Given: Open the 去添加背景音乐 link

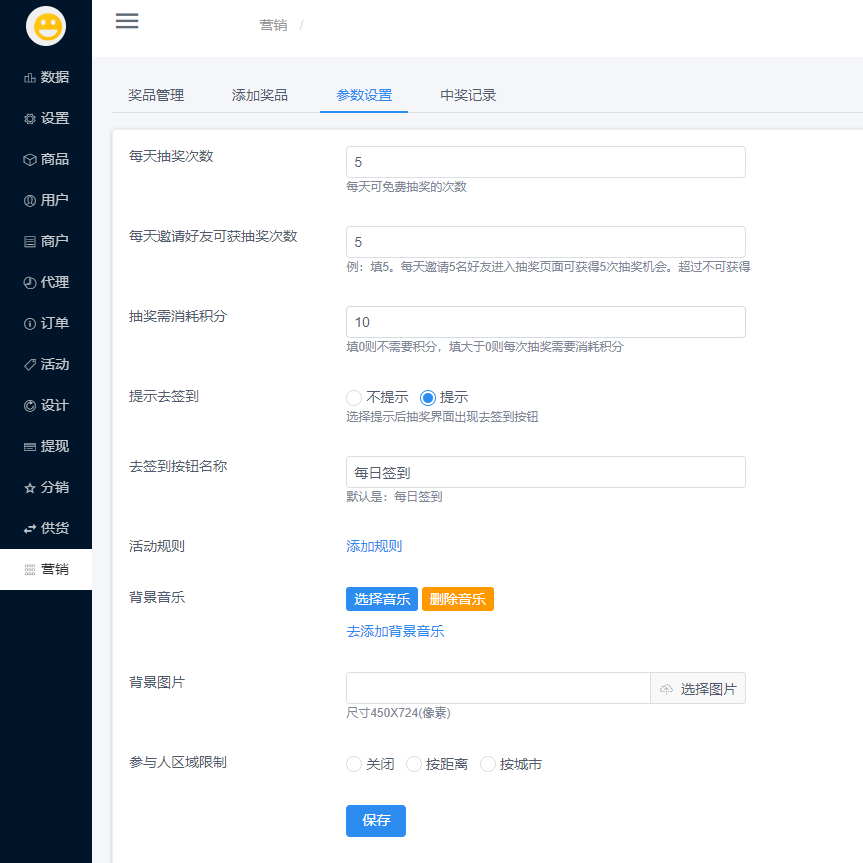Looking at the screenshot, I should click(x=395, y=631).
